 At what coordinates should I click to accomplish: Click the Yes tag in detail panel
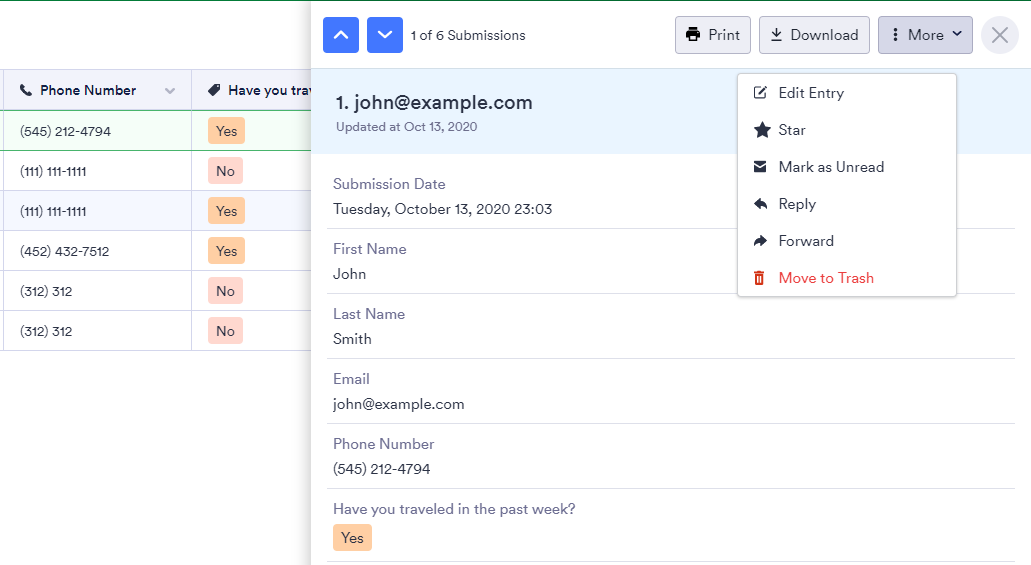tap(352, 538)
